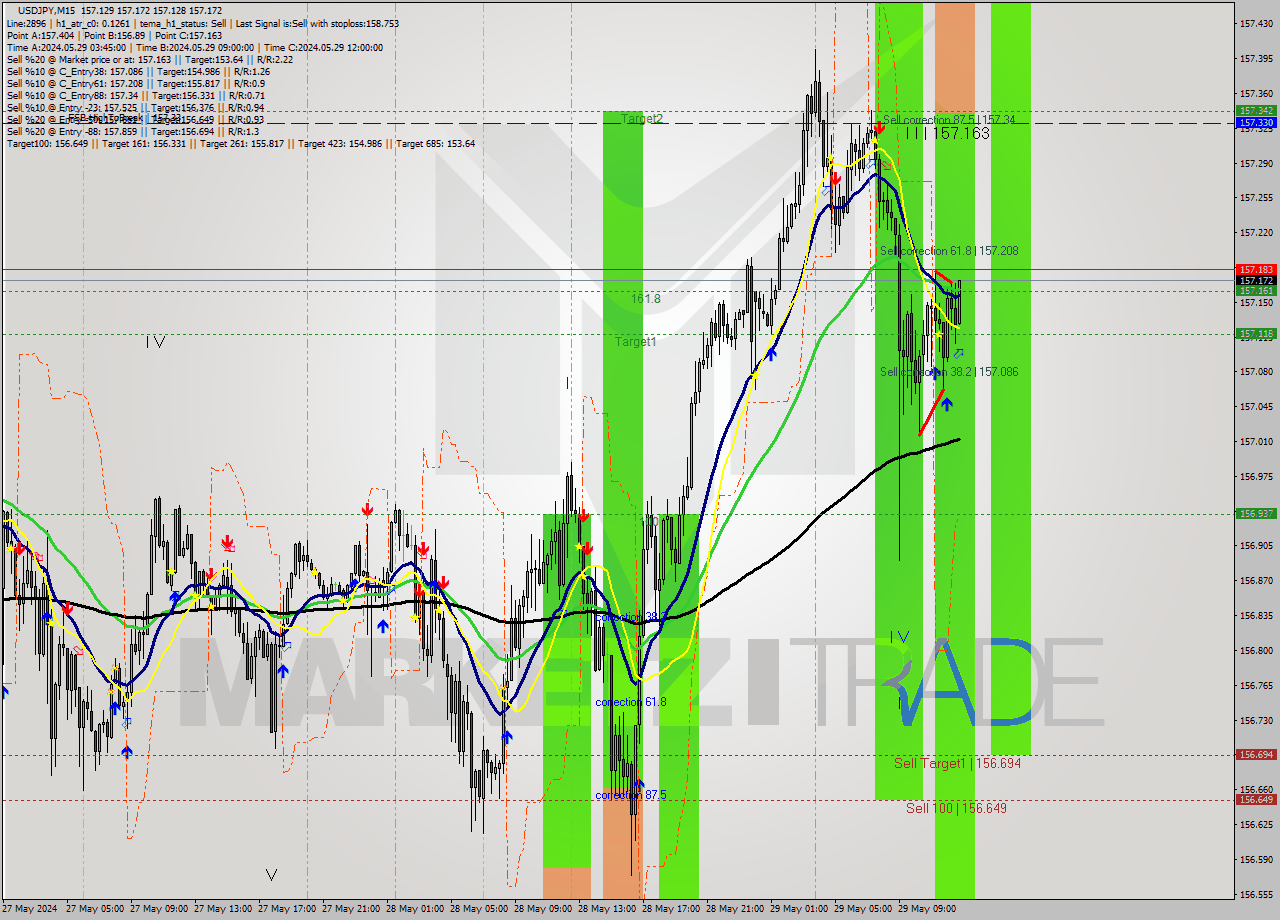This screenshot has width=1280, height=920.
Task: Click 157.045 on the price axis
Action: (1256, 407)
